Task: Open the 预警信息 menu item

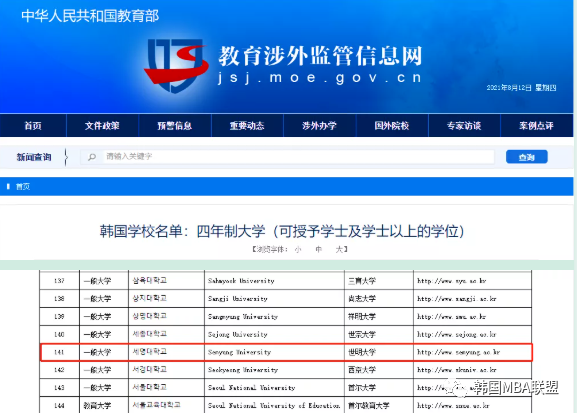Action: 175,126
